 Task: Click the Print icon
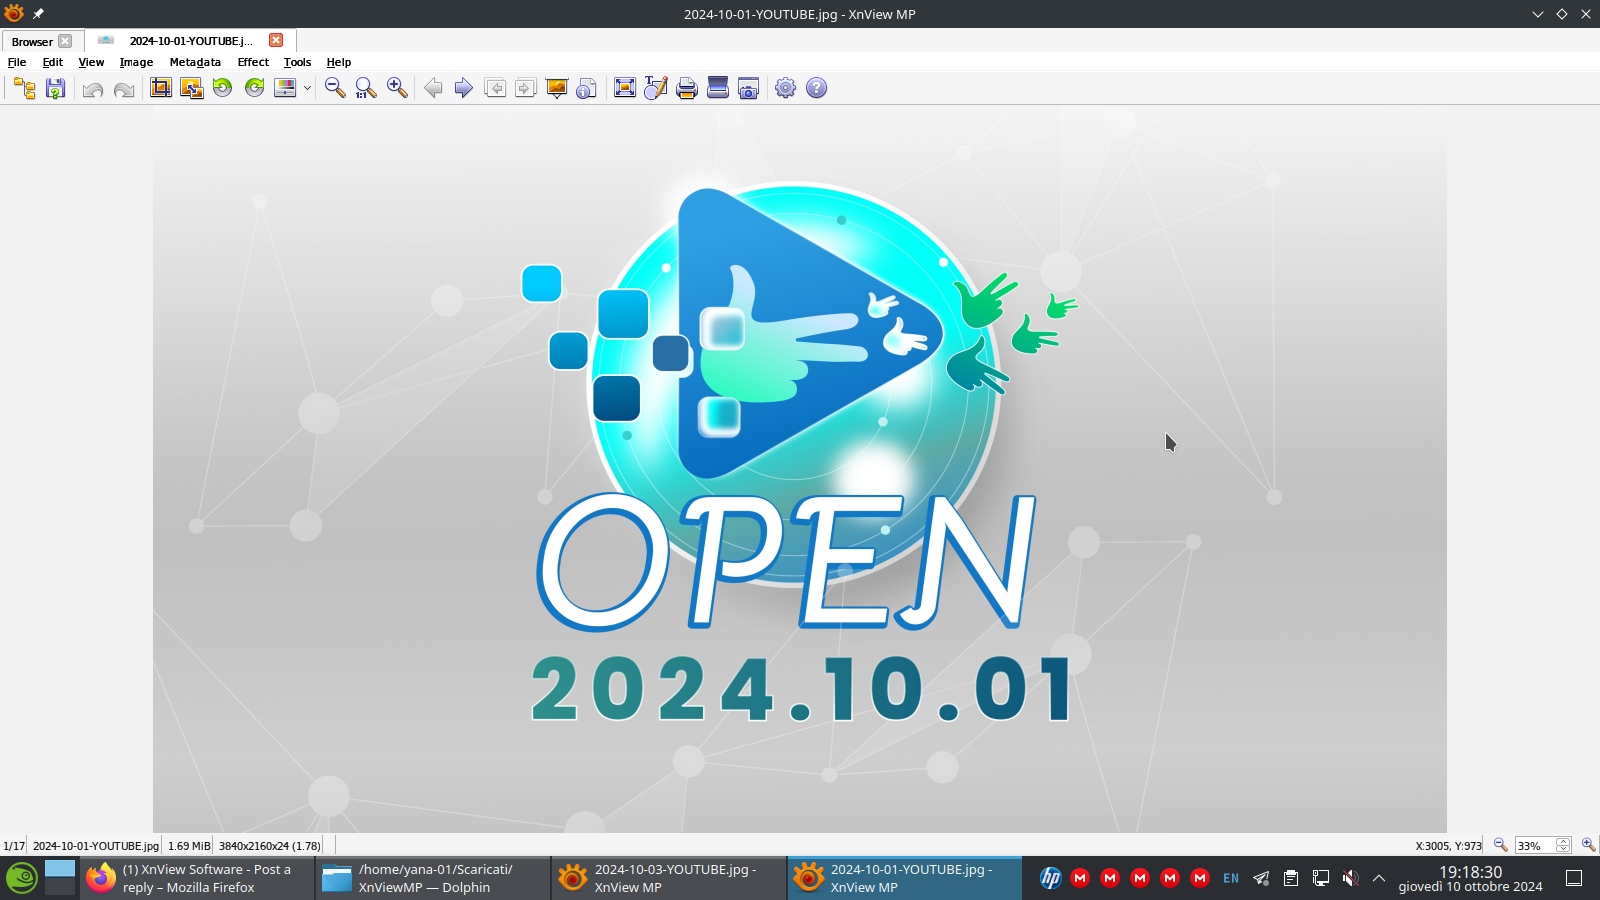coord(686,88)
